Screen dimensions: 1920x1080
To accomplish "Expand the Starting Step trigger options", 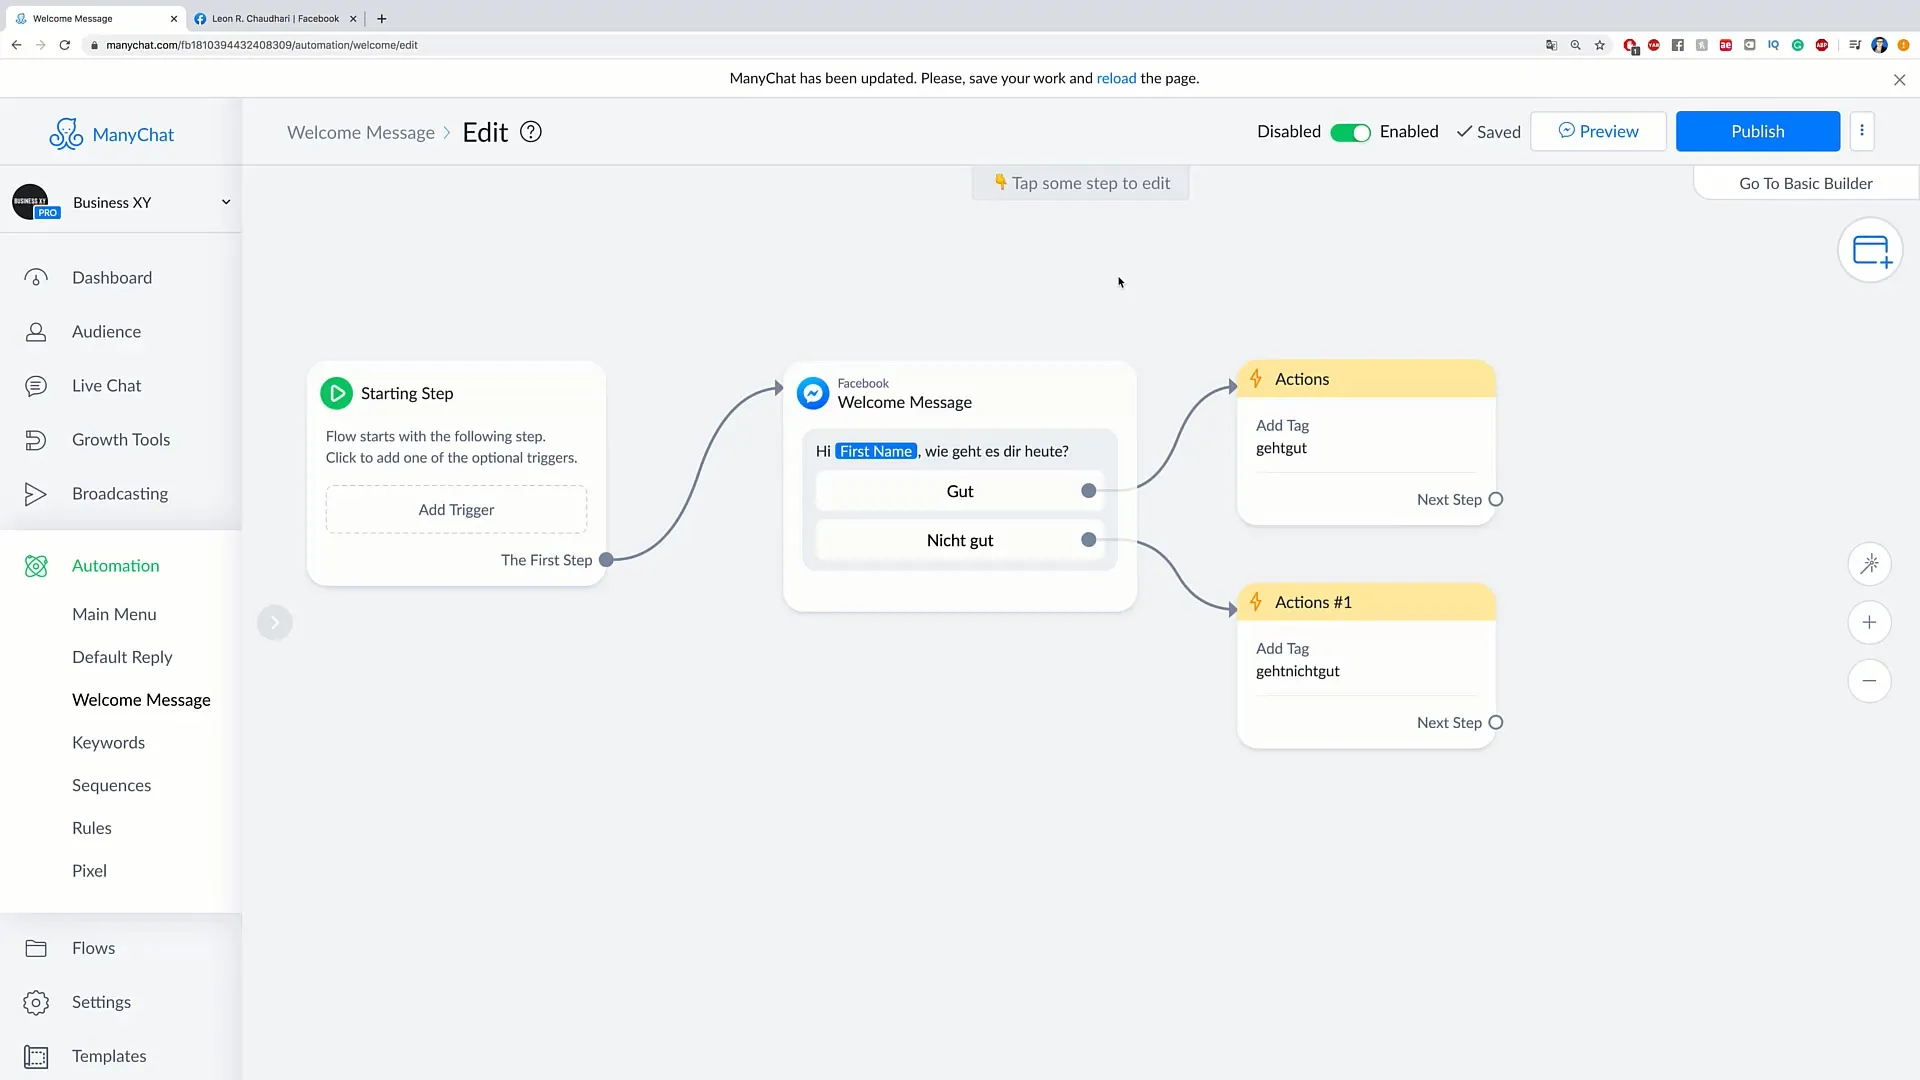I will [x=456, y=509].
